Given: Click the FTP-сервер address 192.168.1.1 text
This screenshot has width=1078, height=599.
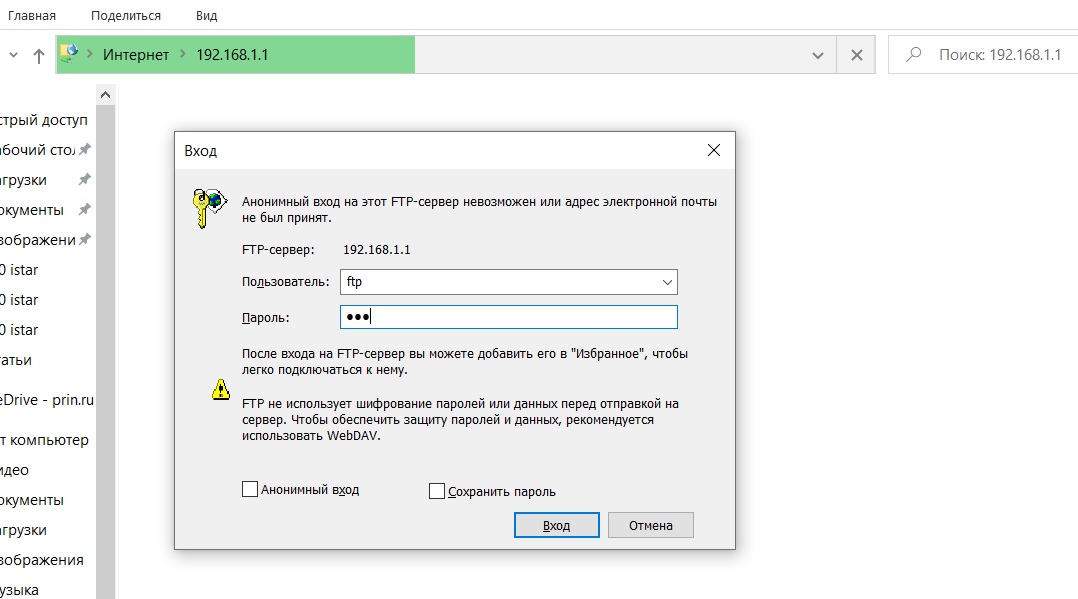Looking at the screenshot, I should pos(377,250).
